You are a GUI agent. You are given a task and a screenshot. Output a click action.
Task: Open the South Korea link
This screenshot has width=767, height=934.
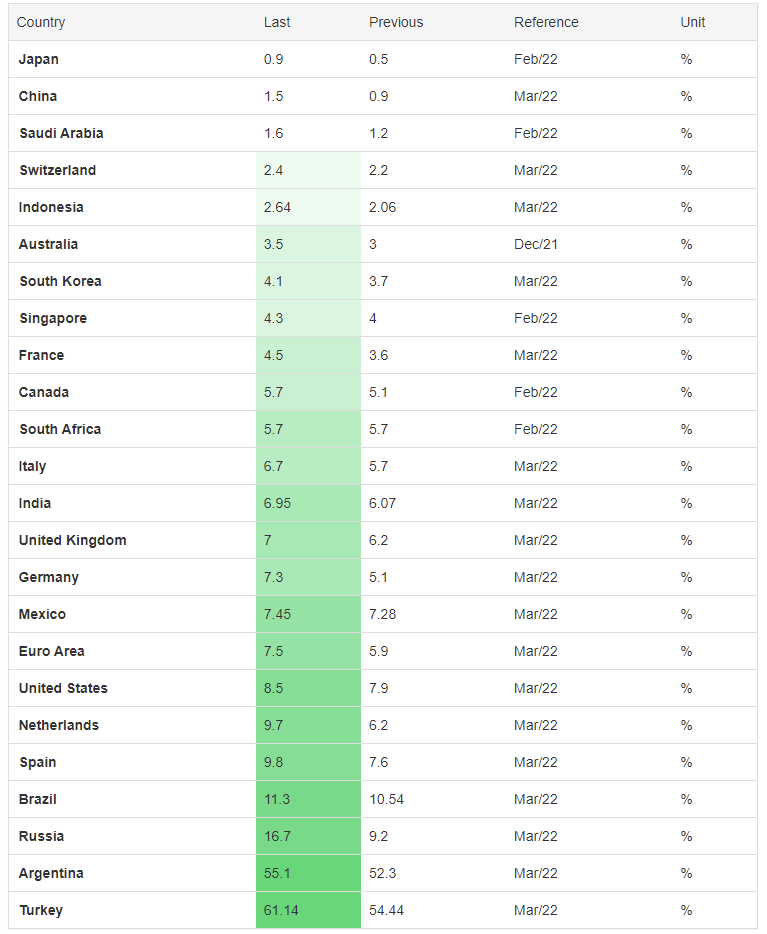(x=60, y=281)
